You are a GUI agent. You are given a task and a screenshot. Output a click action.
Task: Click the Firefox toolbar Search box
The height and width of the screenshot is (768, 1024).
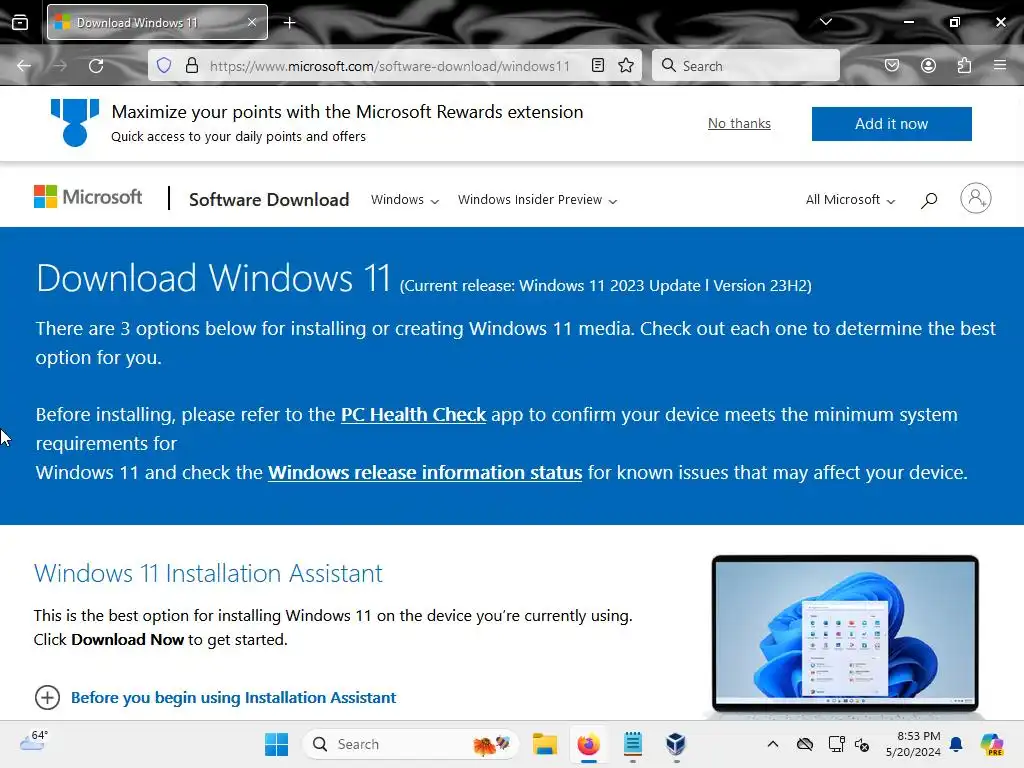point(746,66)
